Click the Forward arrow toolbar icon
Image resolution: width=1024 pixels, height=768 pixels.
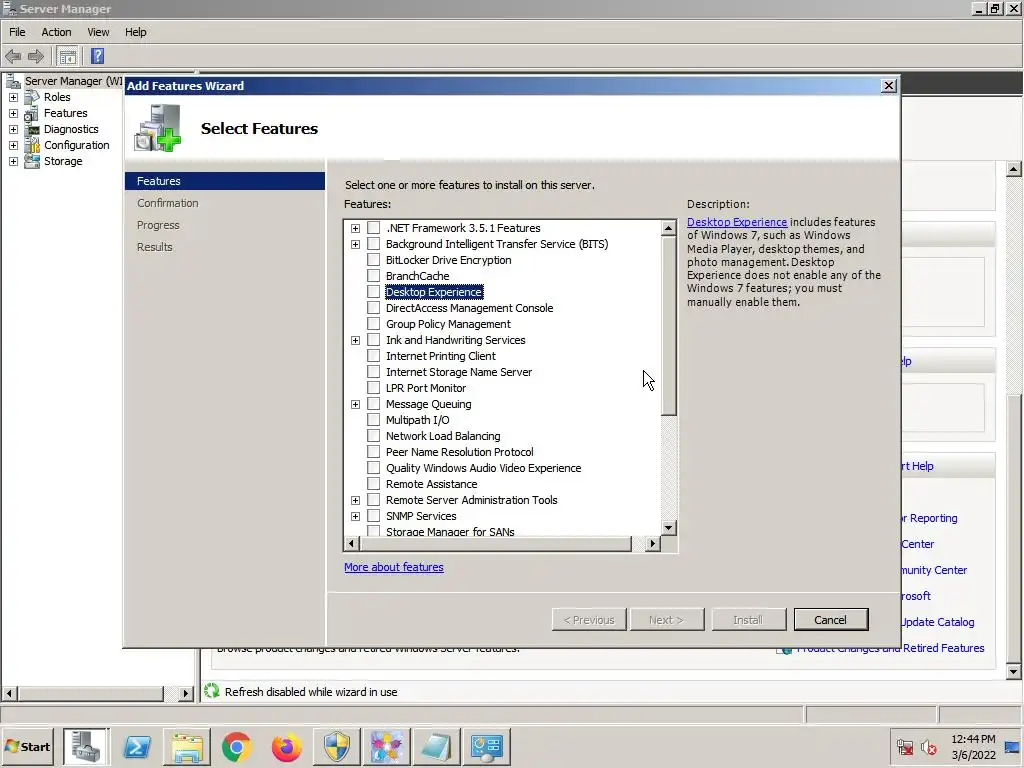tap(36, 56)
